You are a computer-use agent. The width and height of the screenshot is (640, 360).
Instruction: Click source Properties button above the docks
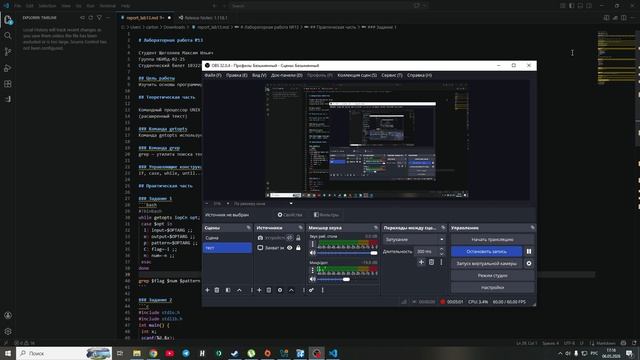pos(290,215)
